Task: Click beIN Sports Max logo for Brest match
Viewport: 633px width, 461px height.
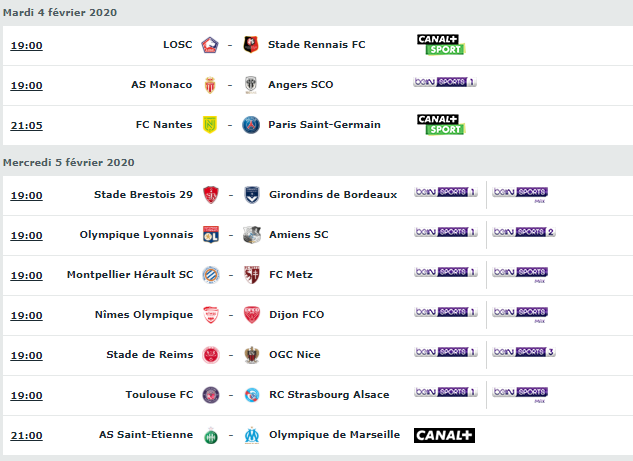Action: tap(520, 195)
